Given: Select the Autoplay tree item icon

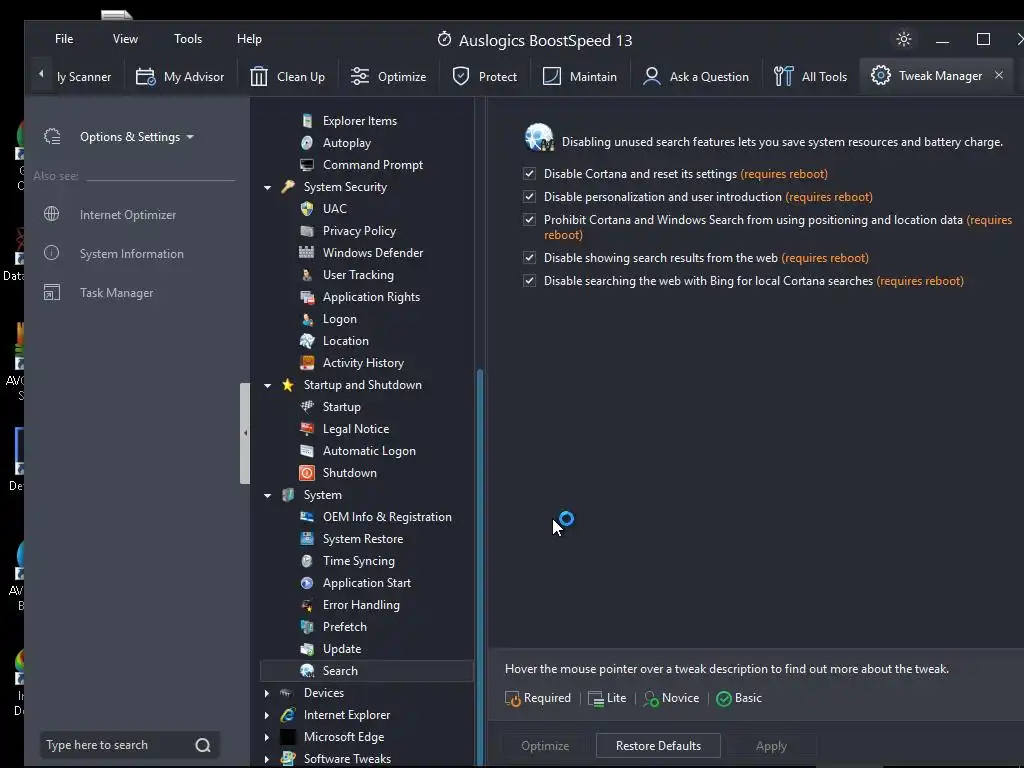Looking at the screenshot, I should point(307,143).
